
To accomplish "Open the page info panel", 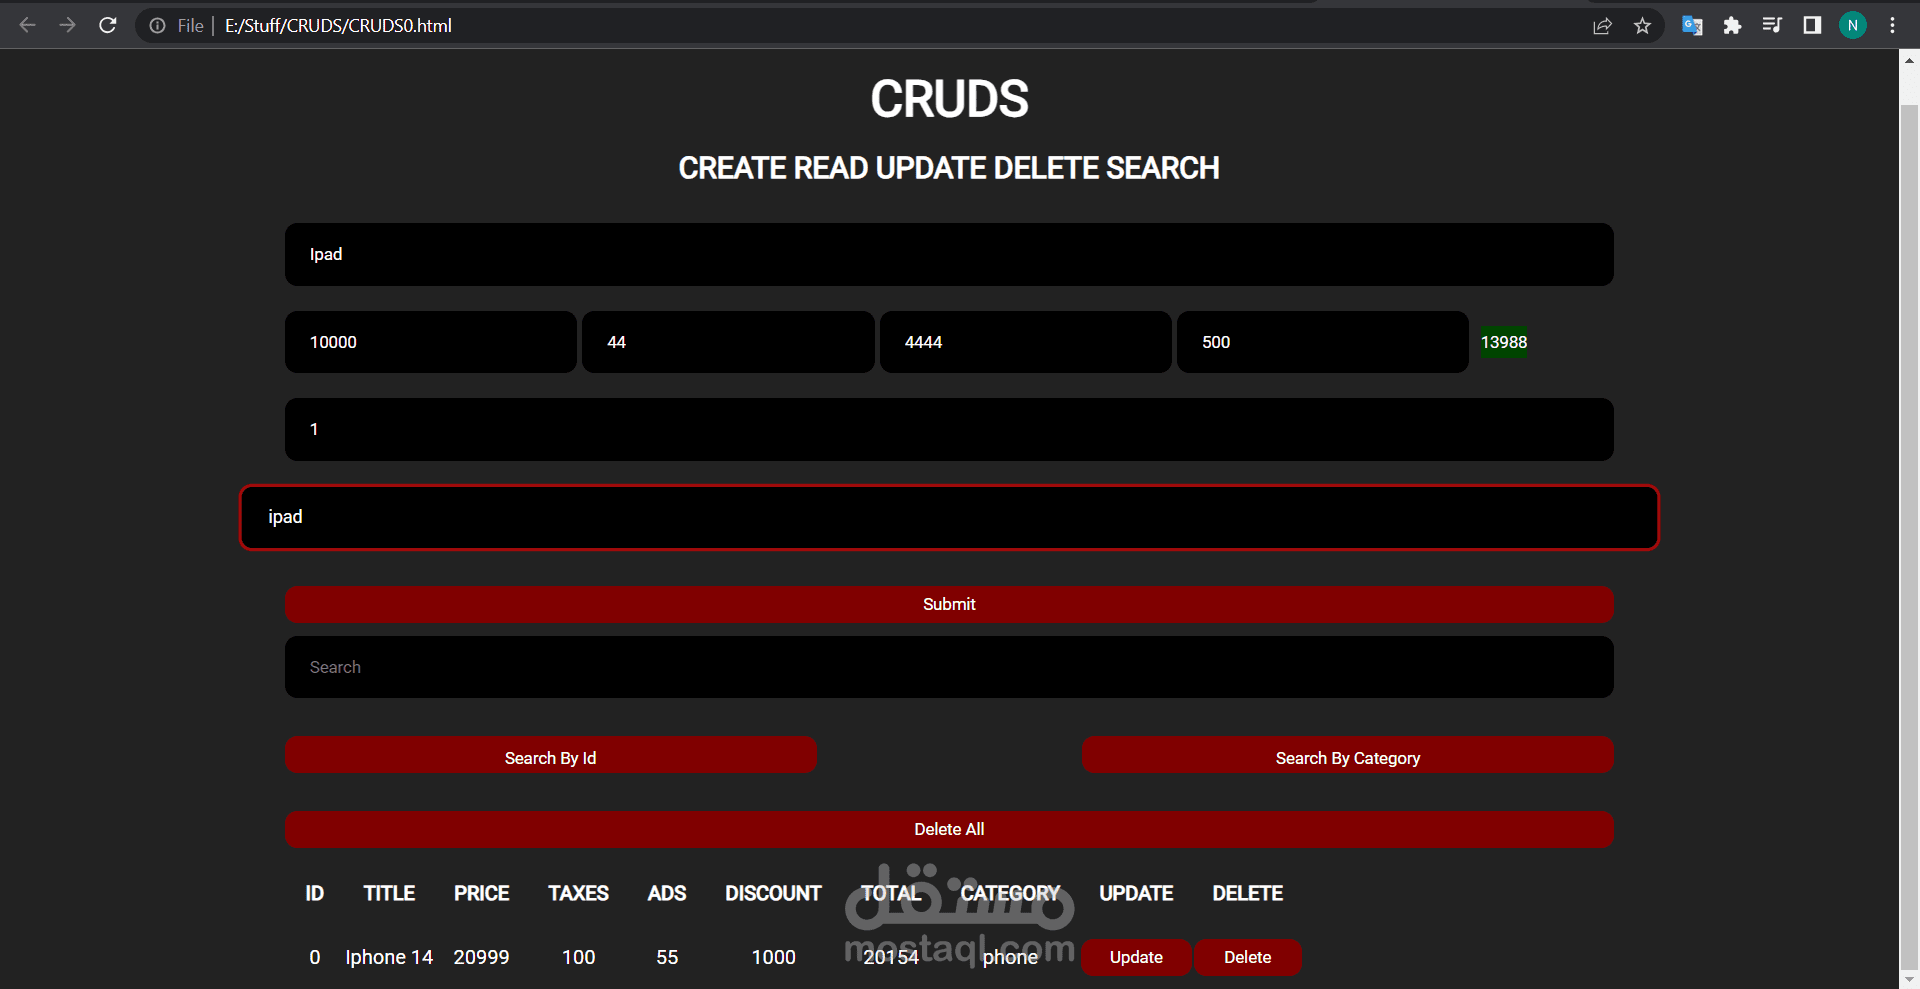I will point(157,25).
